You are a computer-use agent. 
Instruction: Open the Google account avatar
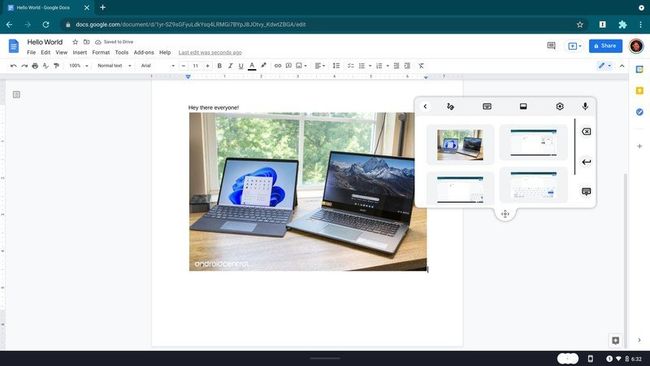(636, 46)
